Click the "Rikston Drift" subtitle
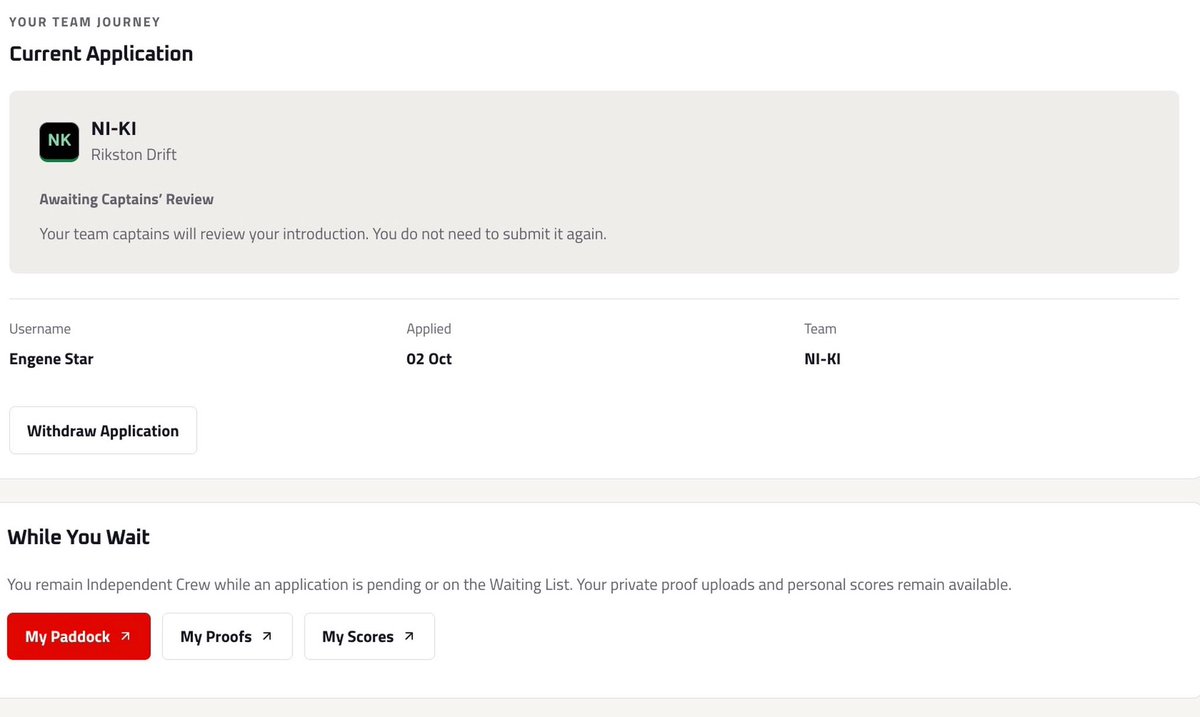Image resolution: width=1200 pixels, height=717 pixels. 134,154
